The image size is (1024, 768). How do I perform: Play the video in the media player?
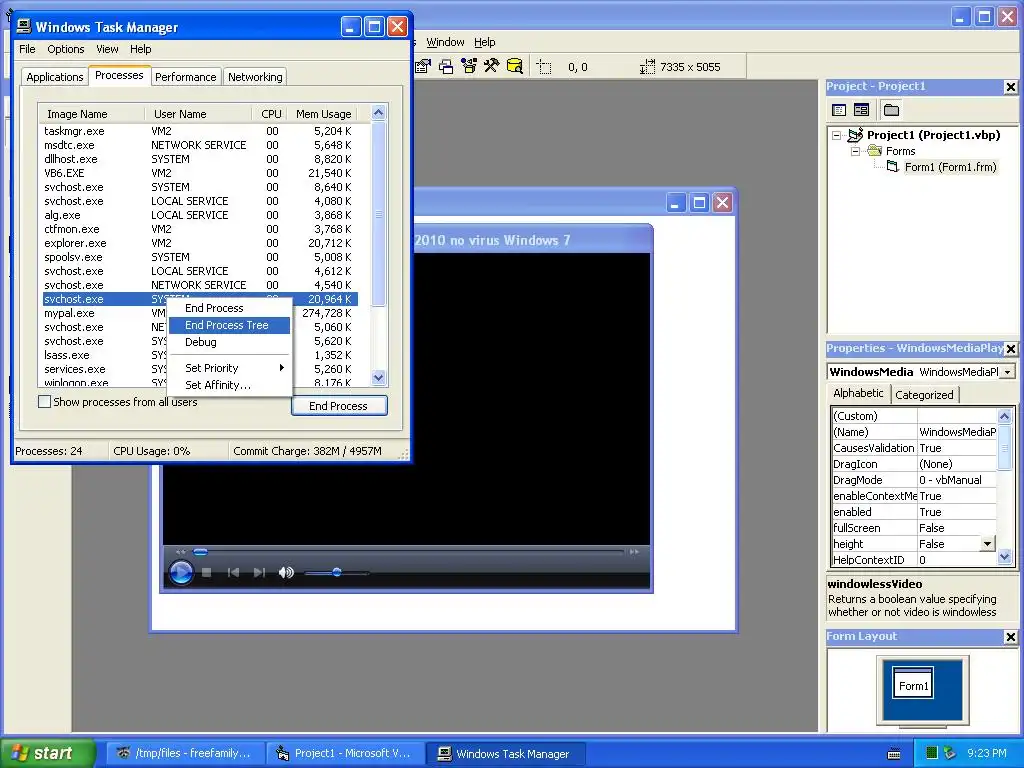point(181,573)
